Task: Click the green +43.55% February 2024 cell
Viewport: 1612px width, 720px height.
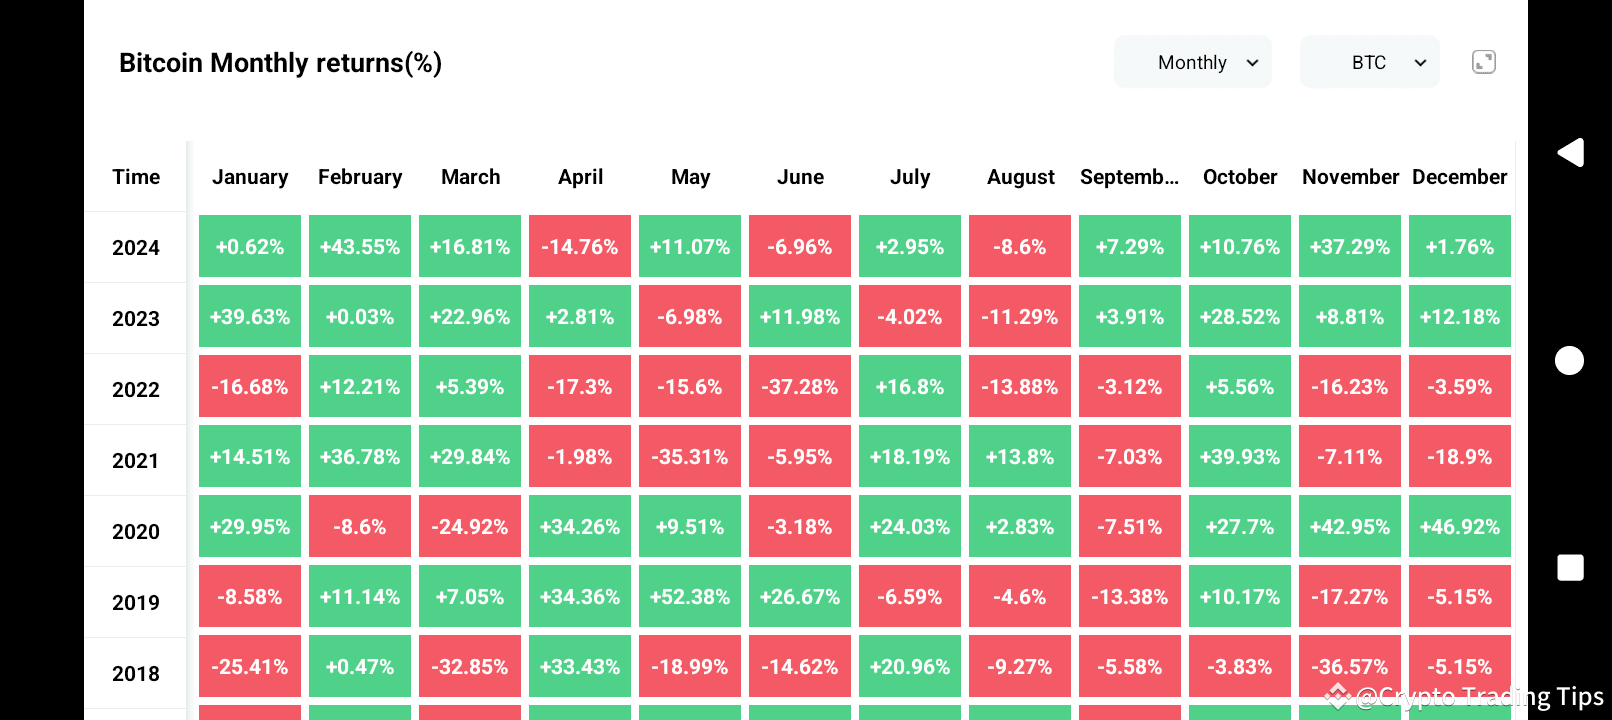Action: click(360, 246)
